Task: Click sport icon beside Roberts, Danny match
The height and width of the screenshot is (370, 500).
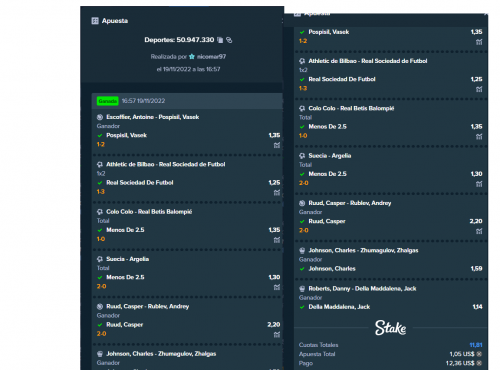Action: 302,289
